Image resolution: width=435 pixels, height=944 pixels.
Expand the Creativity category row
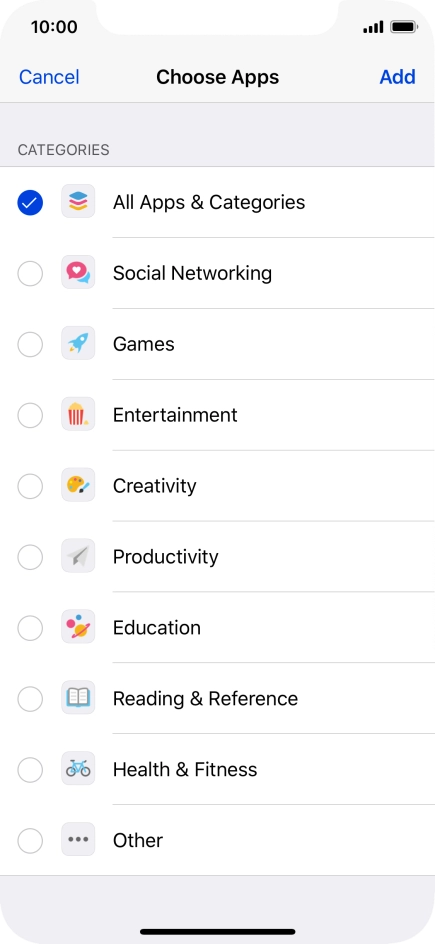(x=217, y=486)
